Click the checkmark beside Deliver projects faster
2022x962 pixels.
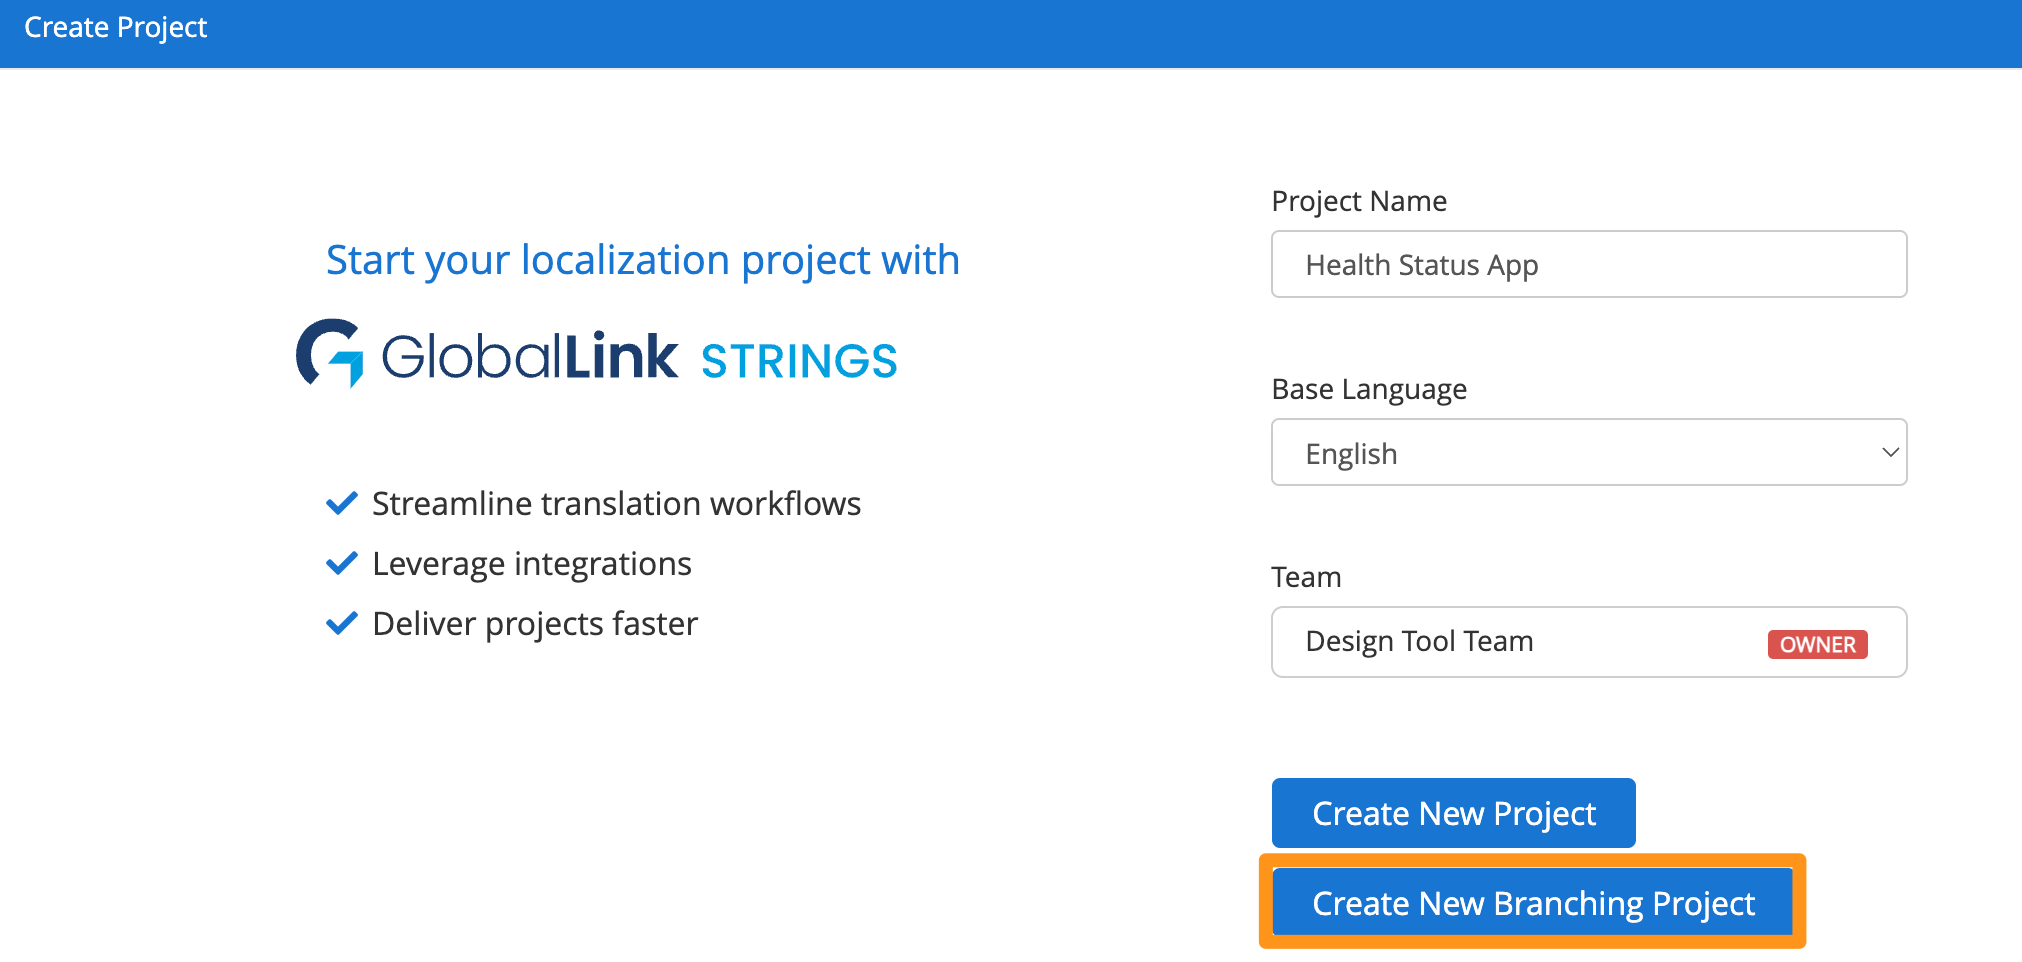(342, 623)
